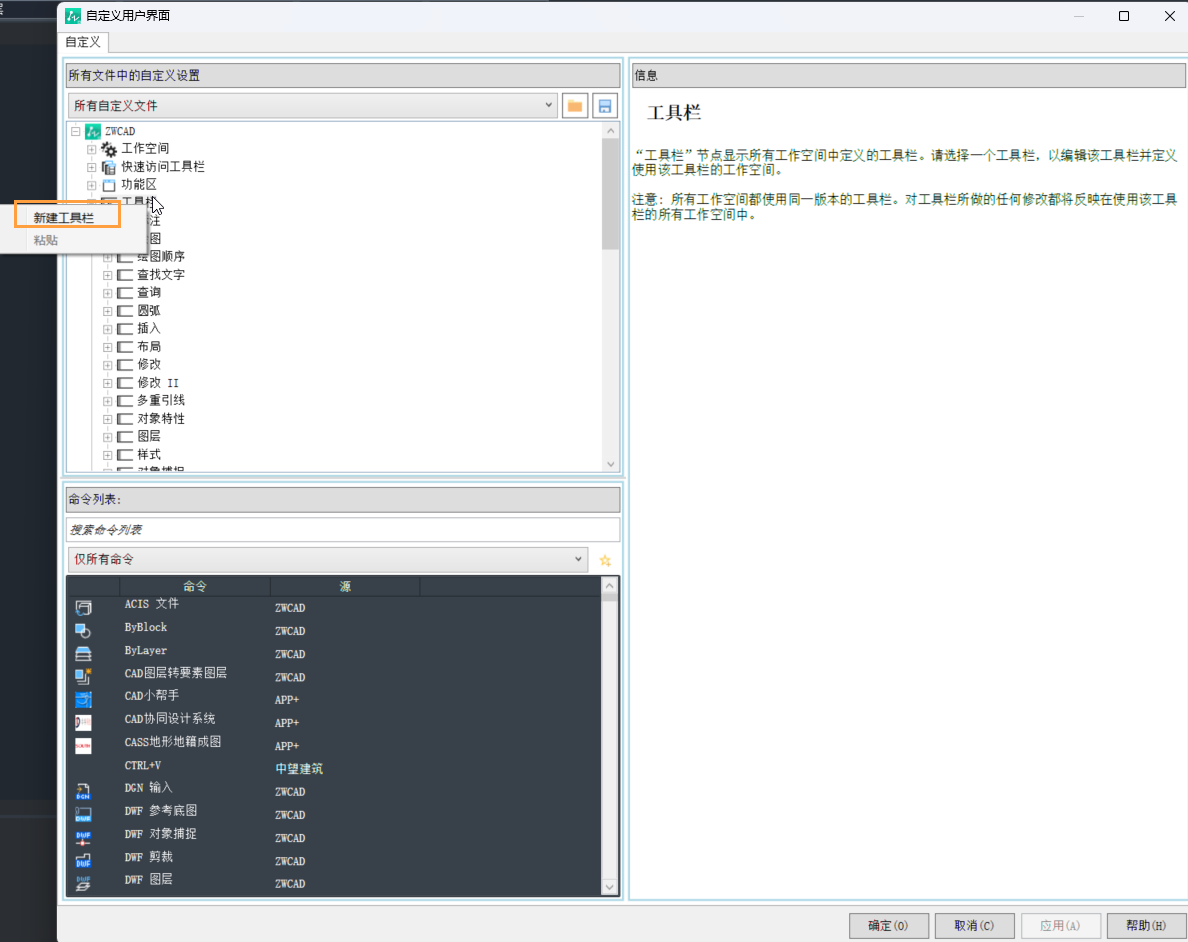Click the 确定(O) button
1188x942 pixels.
[888, 925]
